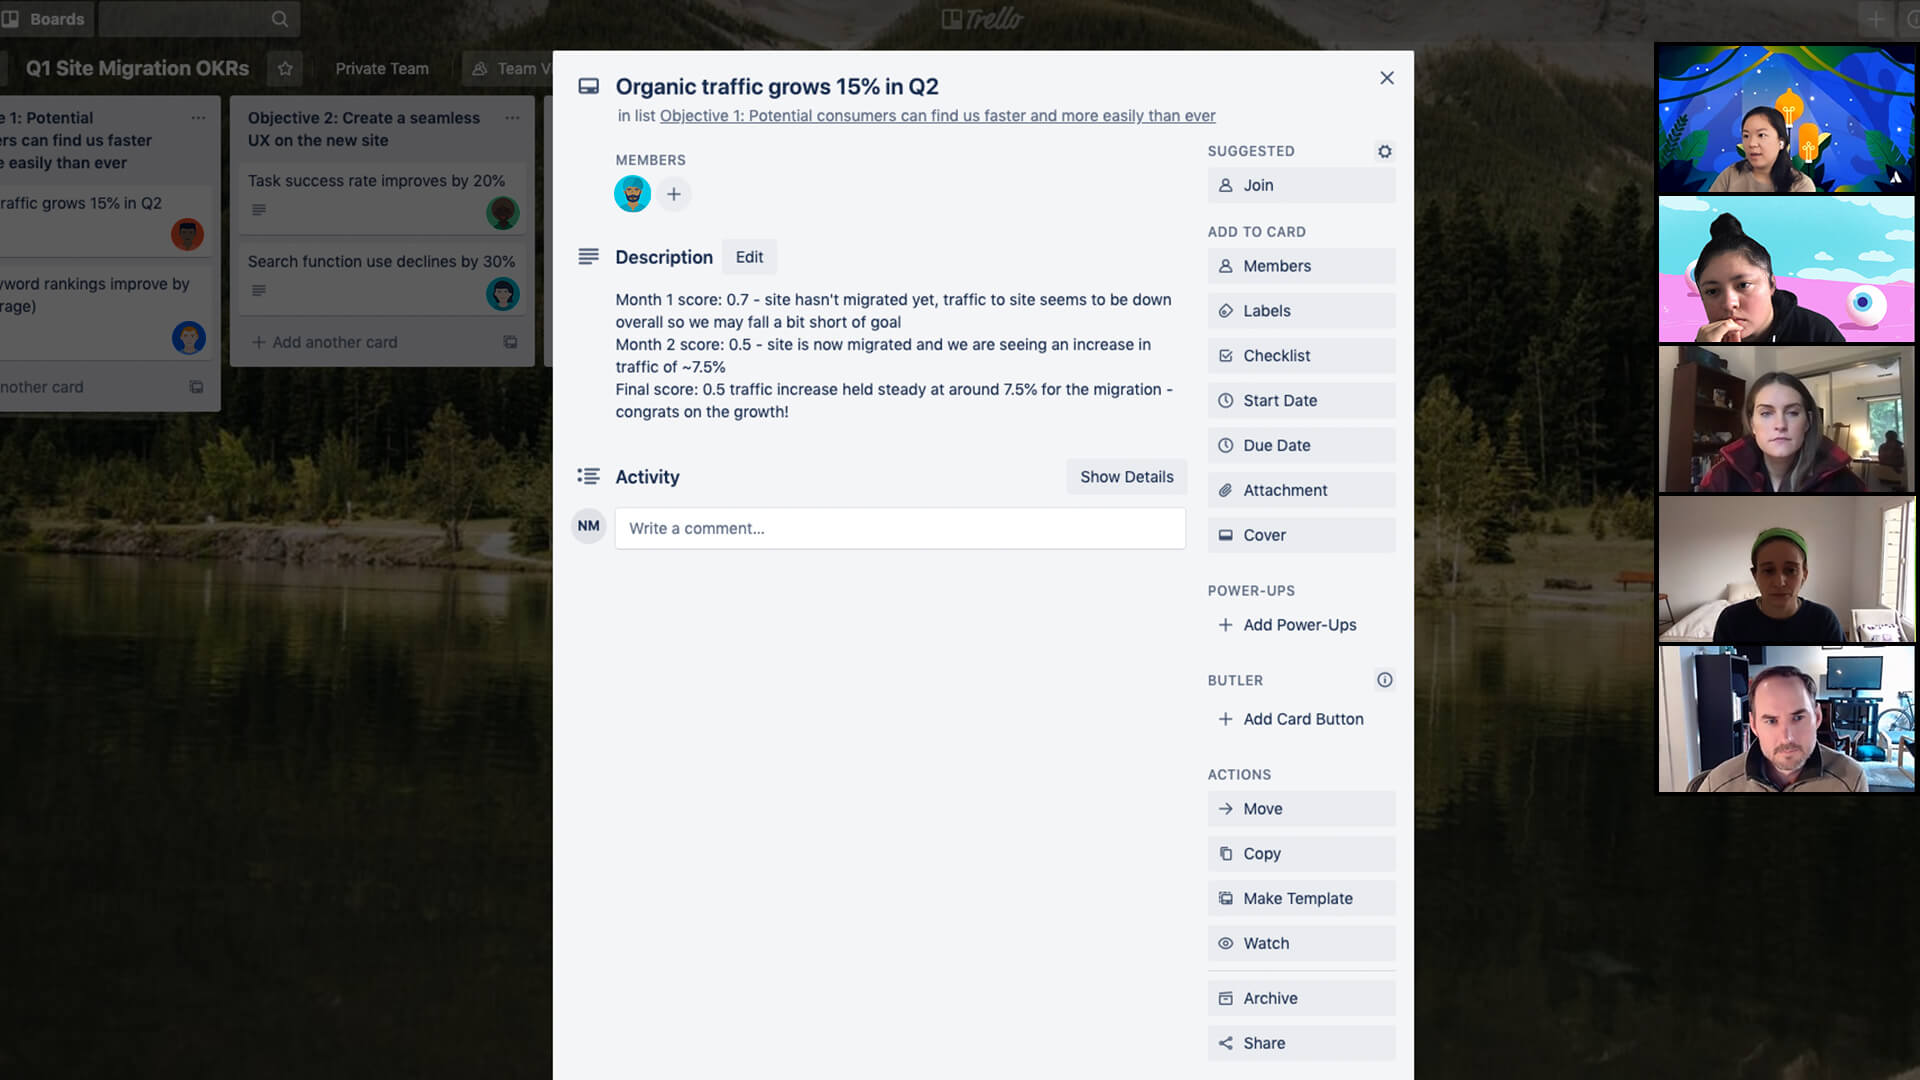
Task: Click the Write a comment input field
Action: pyautogui.click(x=901, y=527)
